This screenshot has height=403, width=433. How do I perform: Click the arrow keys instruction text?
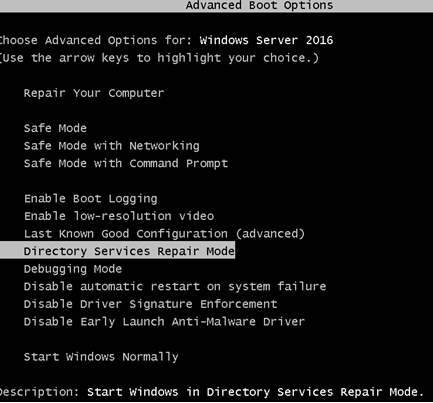[x=159, y=58]
